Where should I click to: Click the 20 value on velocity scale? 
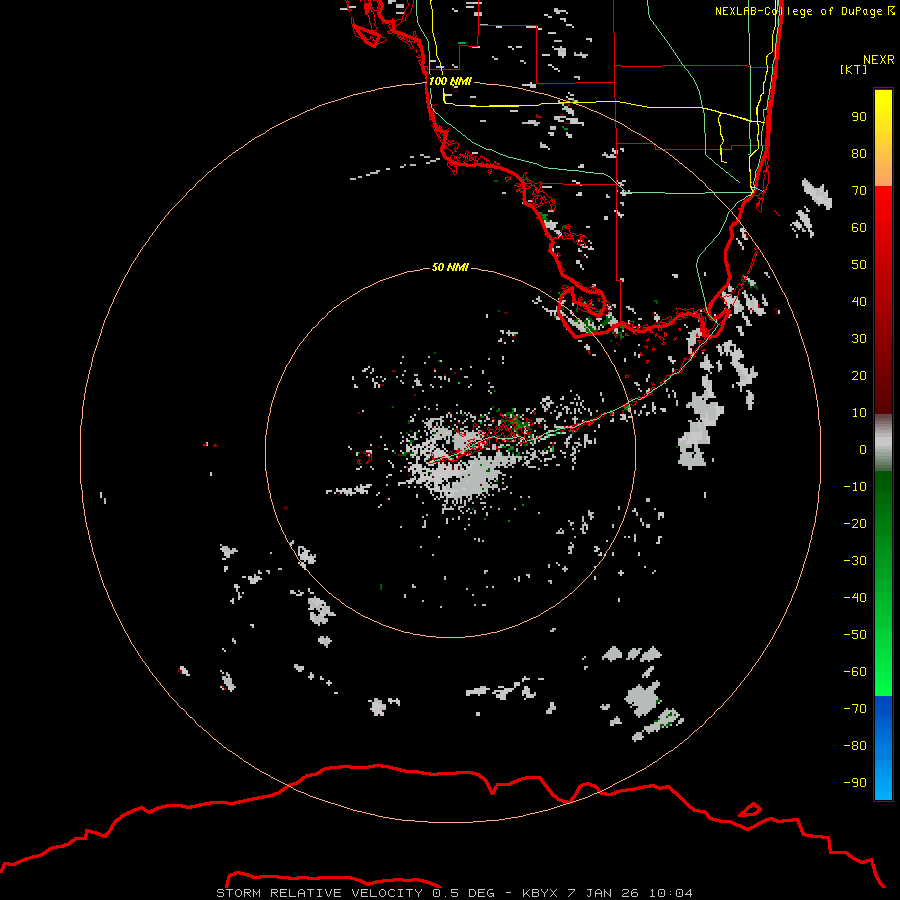click(x=859, y=375)
